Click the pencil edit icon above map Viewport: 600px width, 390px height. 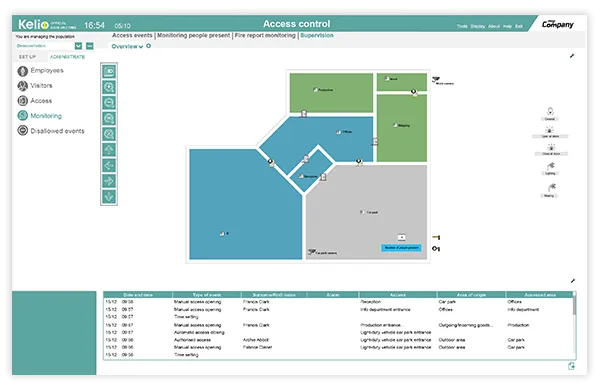(x=572, y=56)
